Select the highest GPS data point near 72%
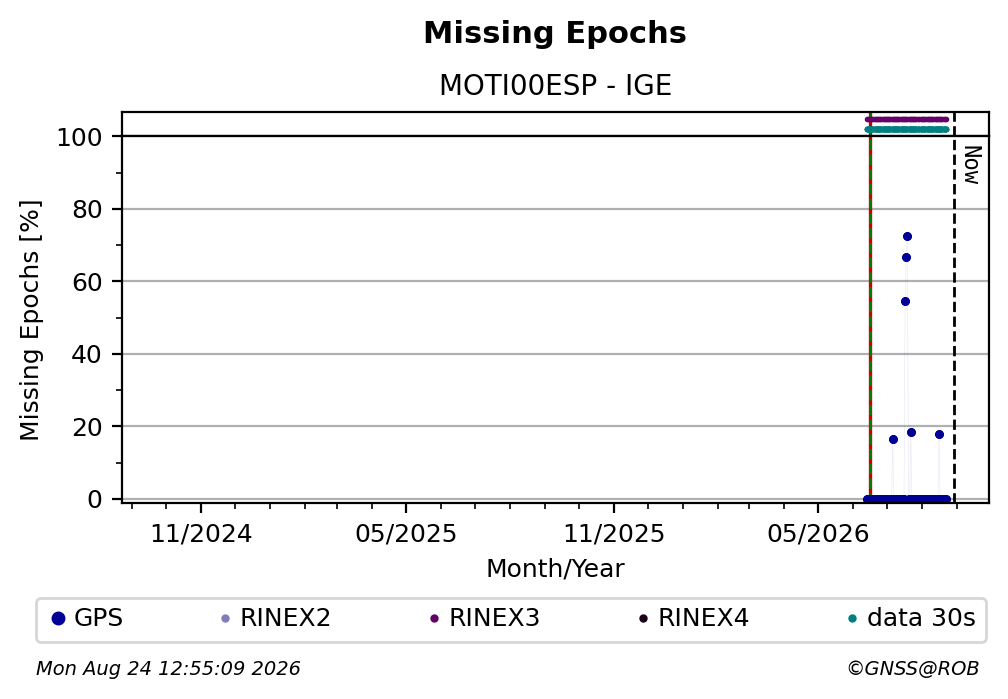The height and width of the screenshot is (699, 1008). 907,237
